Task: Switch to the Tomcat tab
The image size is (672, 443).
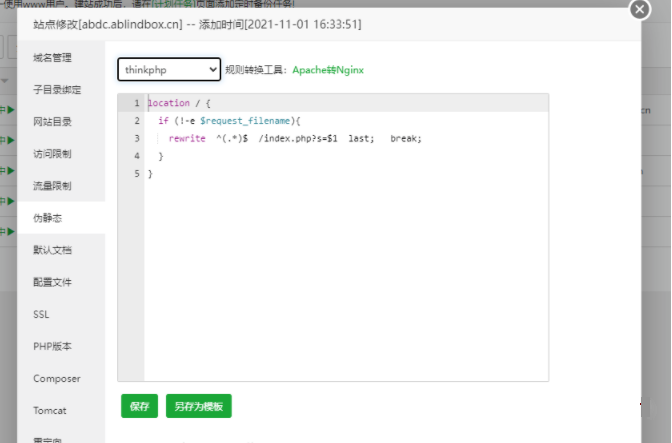Action: (50, 410)
